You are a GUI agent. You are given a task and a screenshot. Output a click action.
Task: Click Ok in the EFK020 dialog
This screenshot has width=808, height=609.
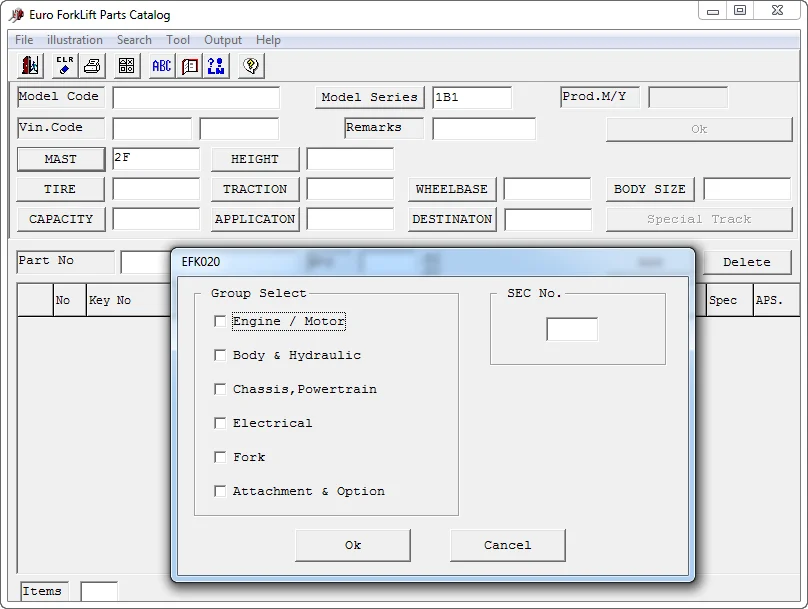353,545
